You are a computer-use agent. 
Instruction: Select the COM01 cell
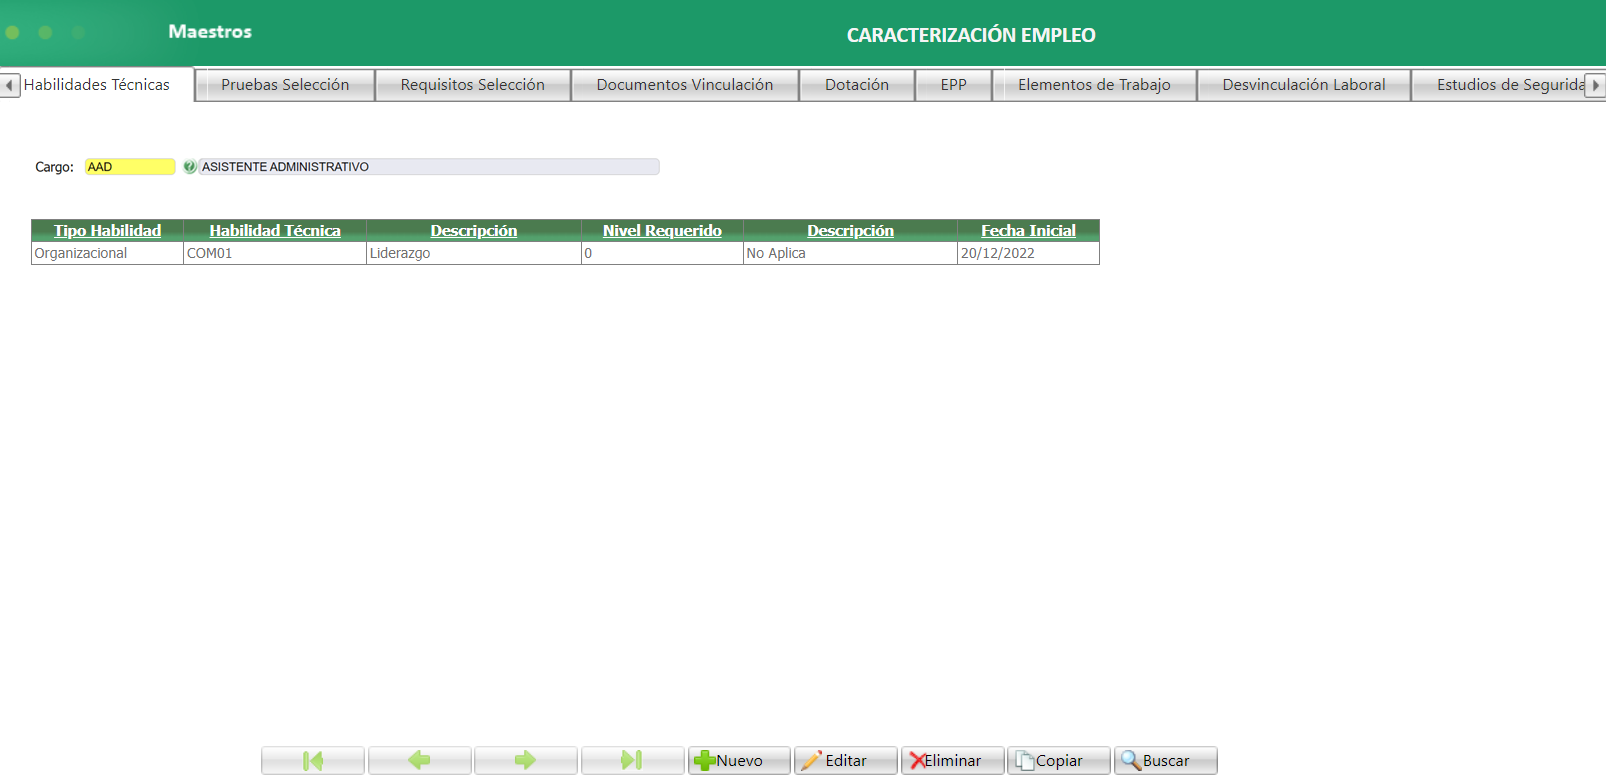[275, 253]
